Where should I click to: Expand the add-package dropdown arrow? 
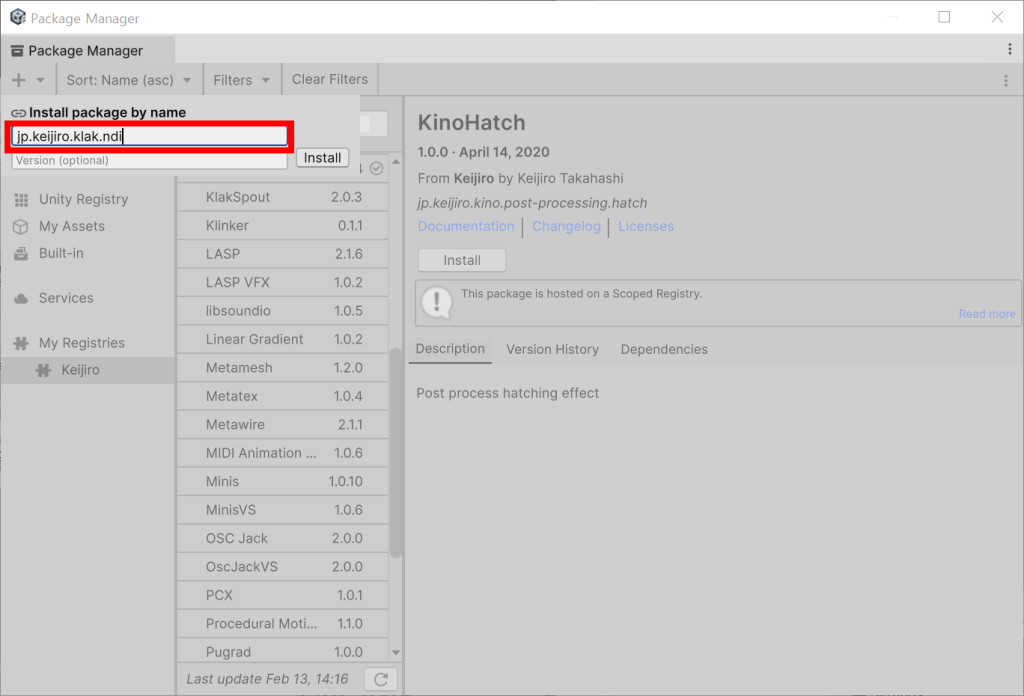pyautogui.click(x=39, y=78)
